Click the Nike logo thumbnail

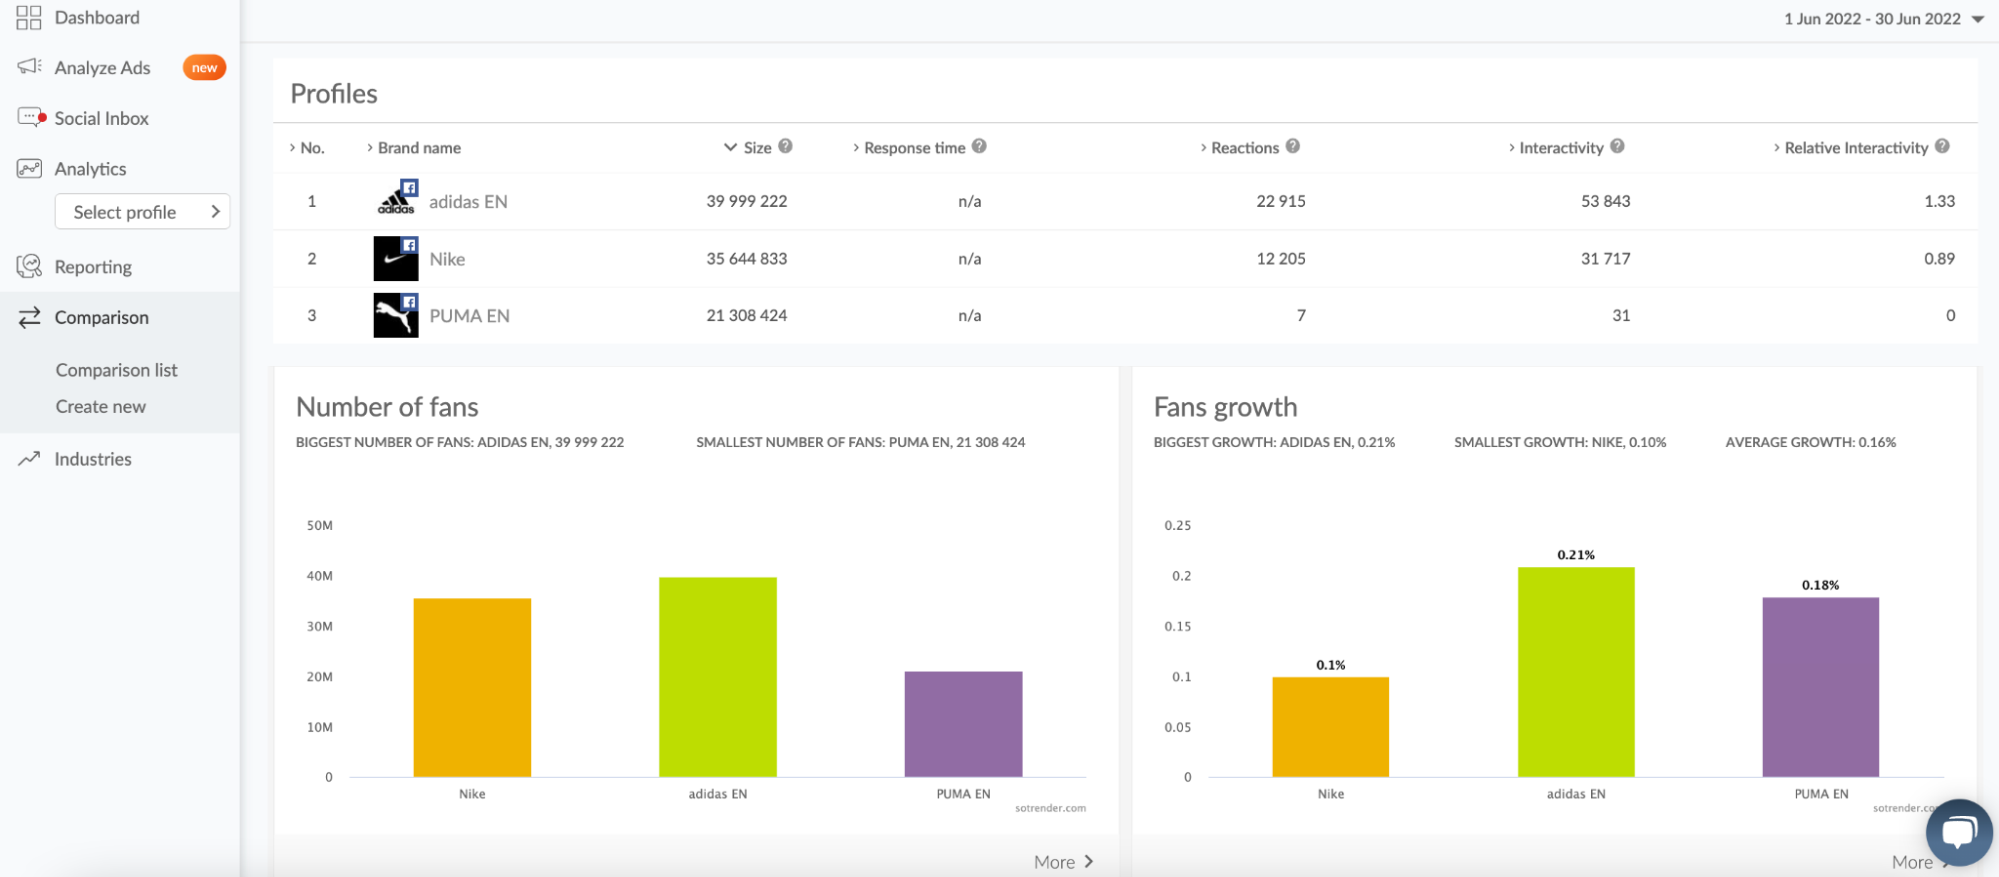point(395,259)
